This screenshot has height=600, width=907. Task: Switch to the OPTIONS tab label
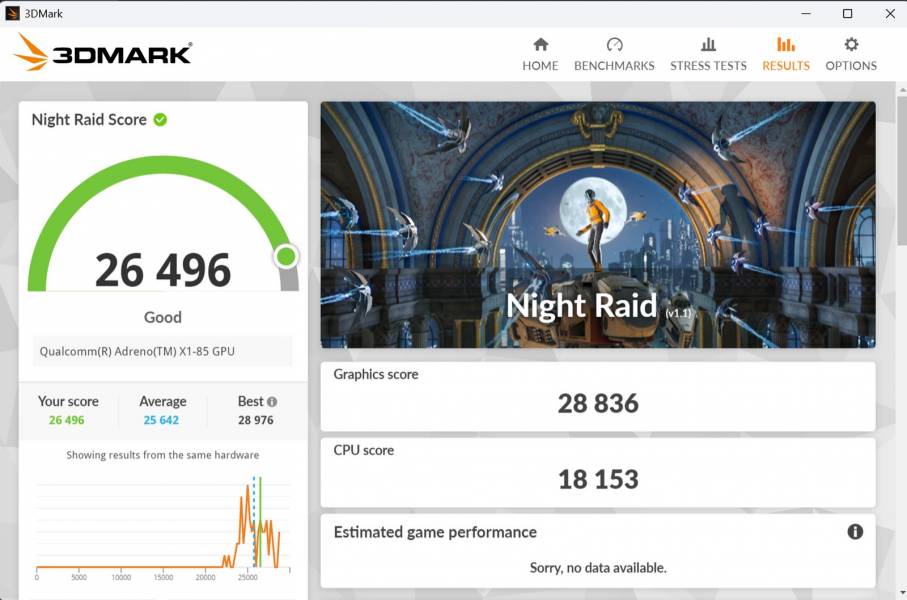(851, 66)
